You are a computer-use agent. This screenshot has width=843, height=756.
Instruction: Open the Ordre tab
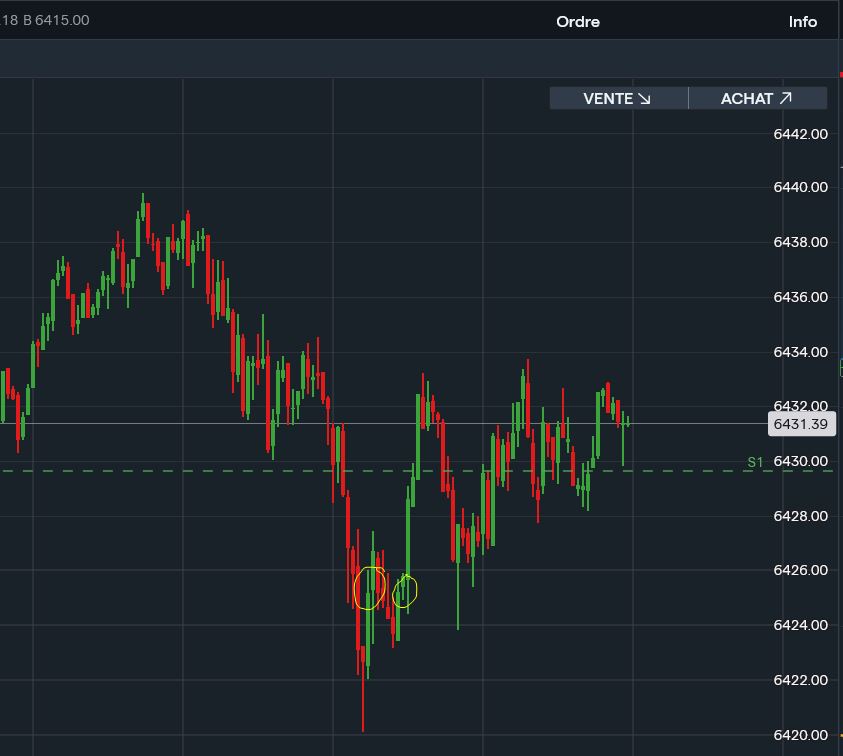pos(578,22)
